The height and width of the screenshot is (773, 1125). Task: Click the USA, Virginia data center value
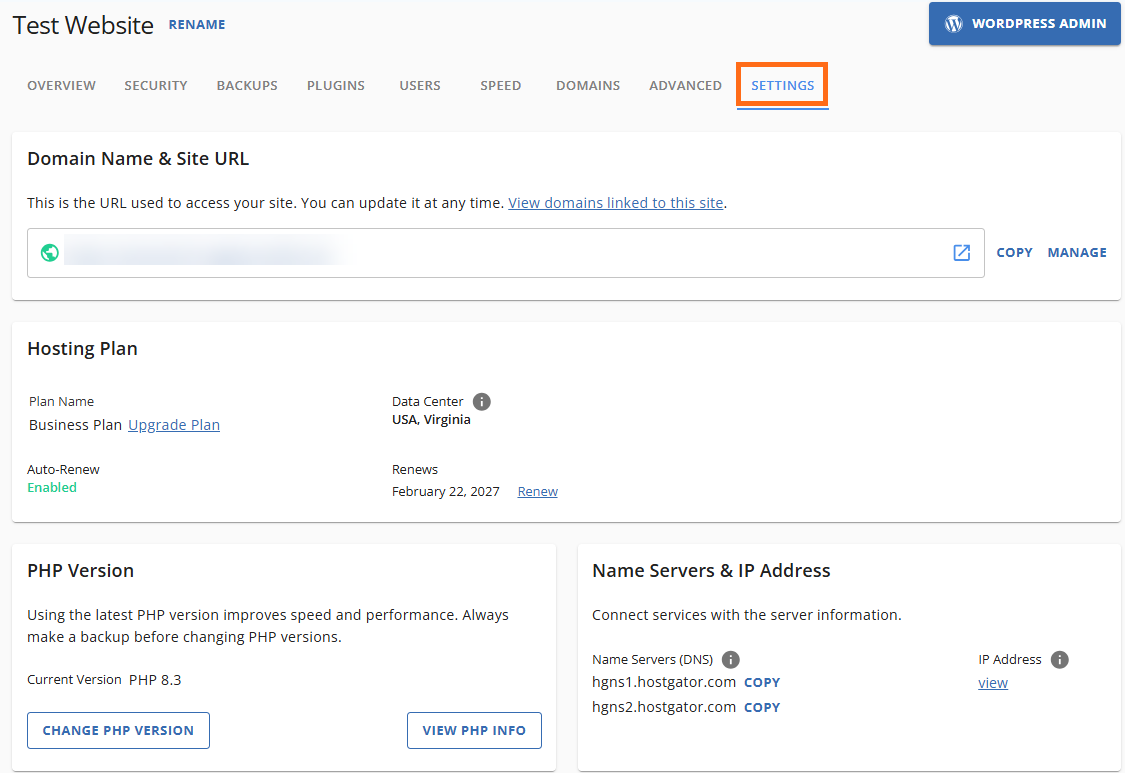point(431,420)
